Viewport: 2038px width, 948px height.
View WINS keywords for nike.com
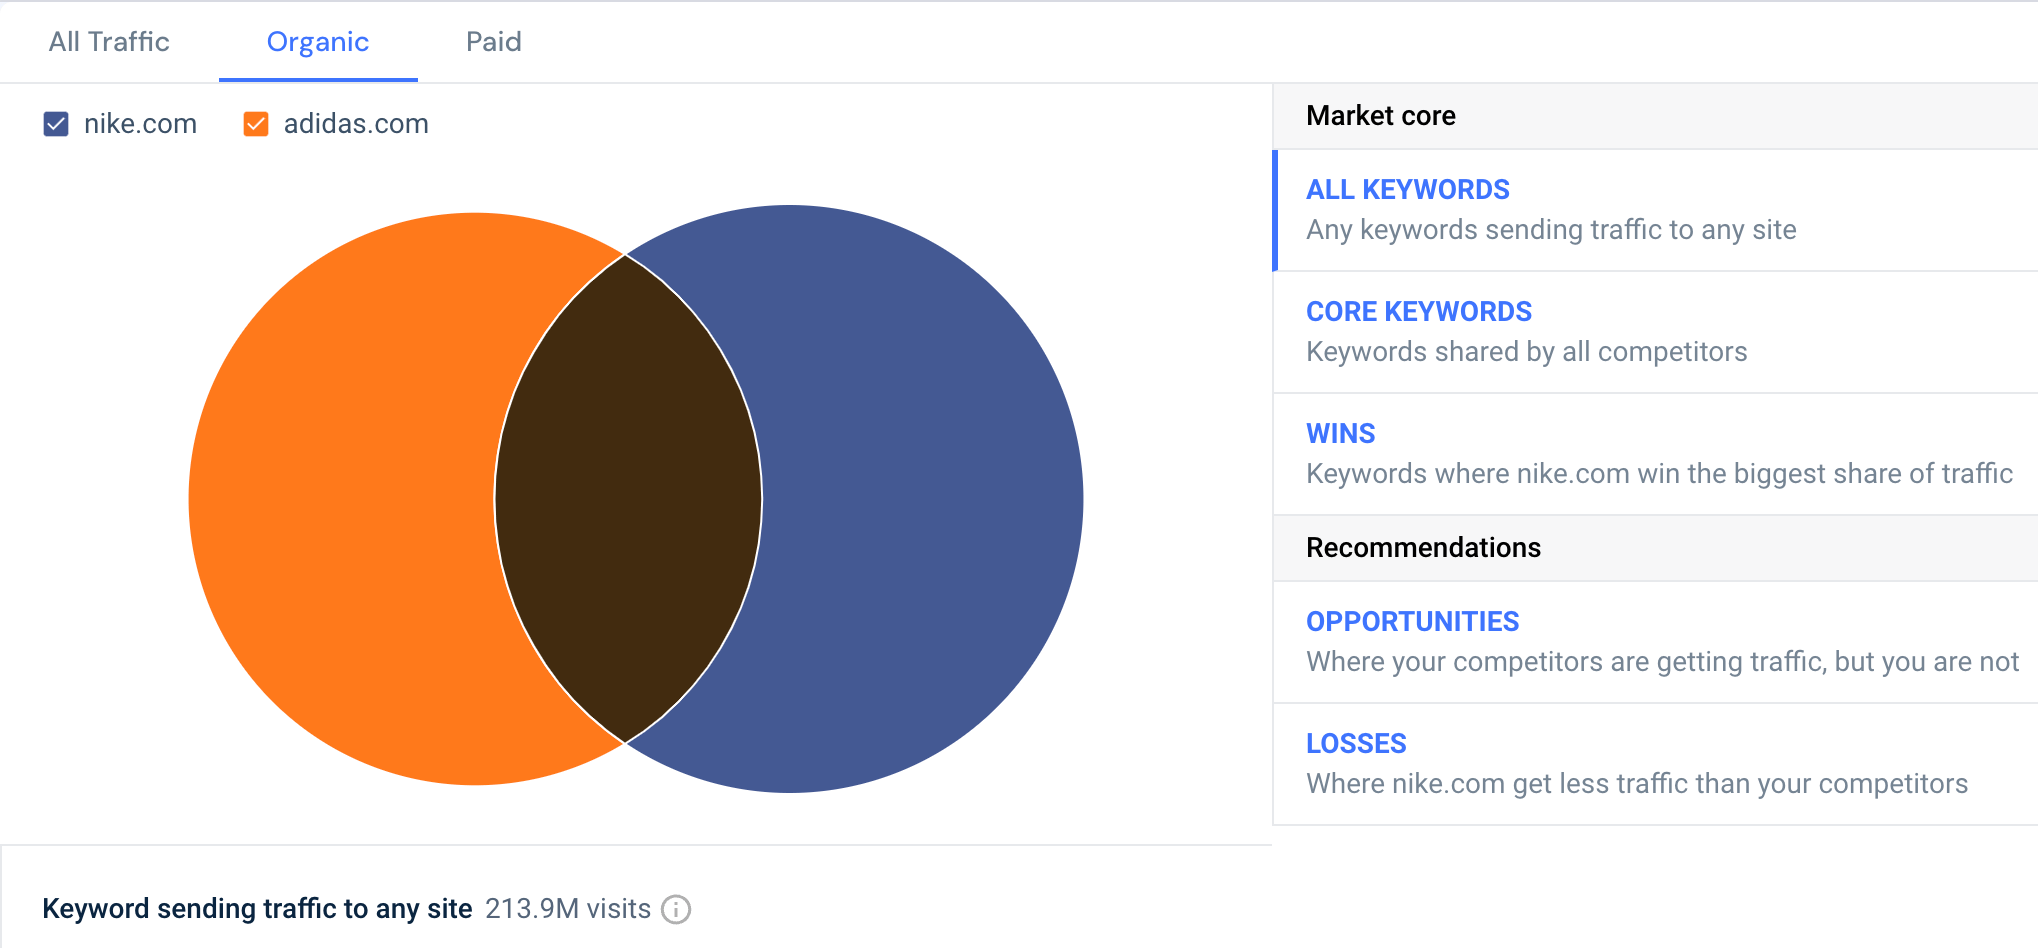click(1340, 433)
